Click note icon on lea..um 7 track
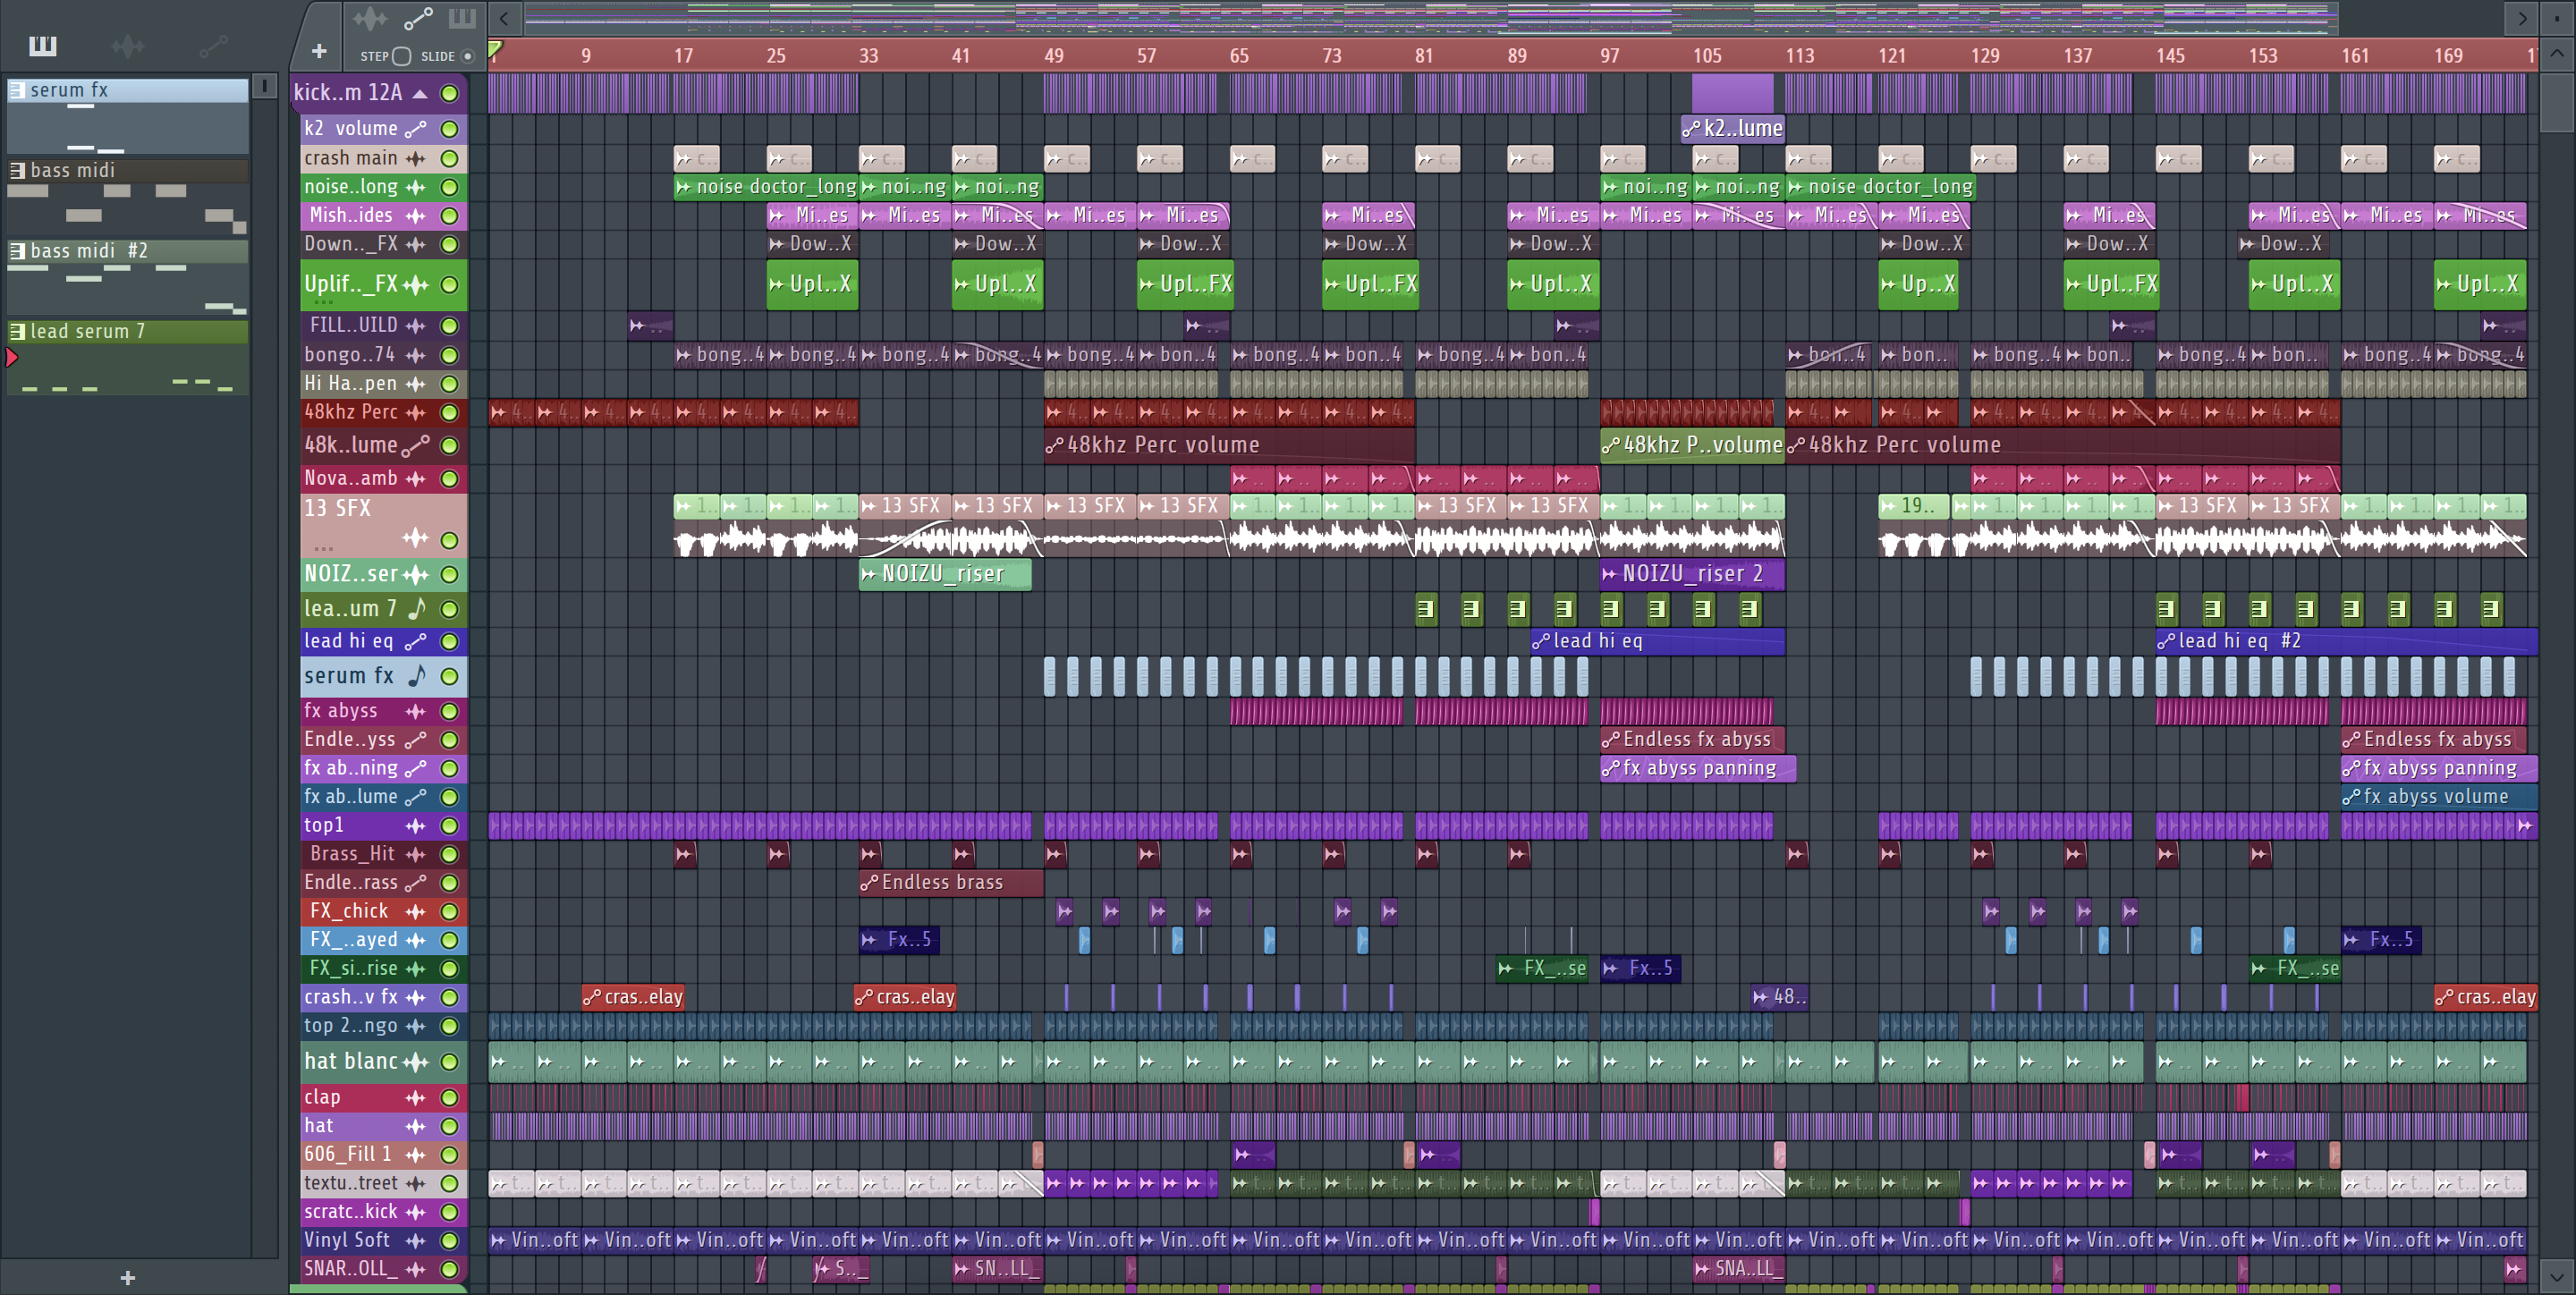The image size is (2576, 1295). [416, 609]
